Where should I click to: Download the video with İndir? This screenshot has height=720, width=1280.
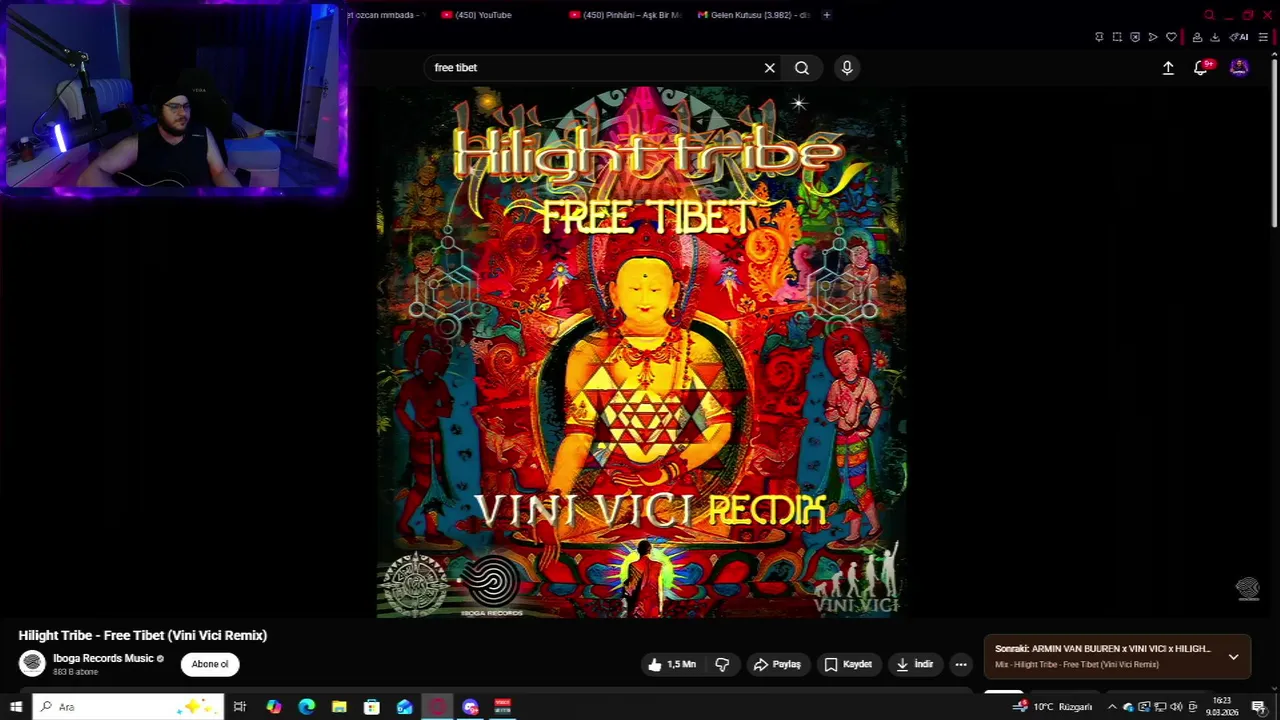coord(914,664)
